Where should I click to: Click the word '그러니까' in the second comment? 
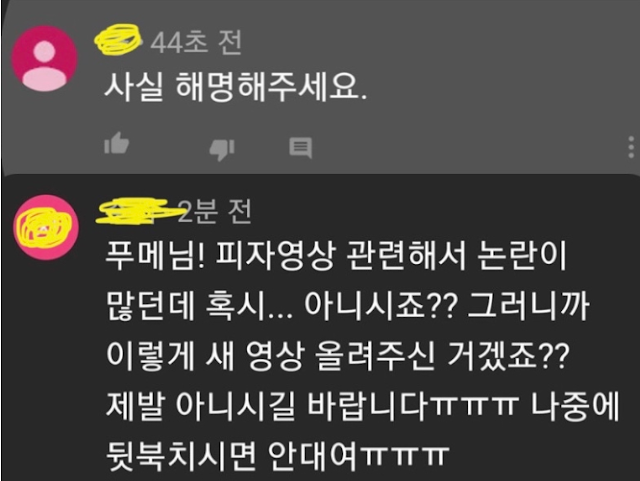click(x=529, y=306)
